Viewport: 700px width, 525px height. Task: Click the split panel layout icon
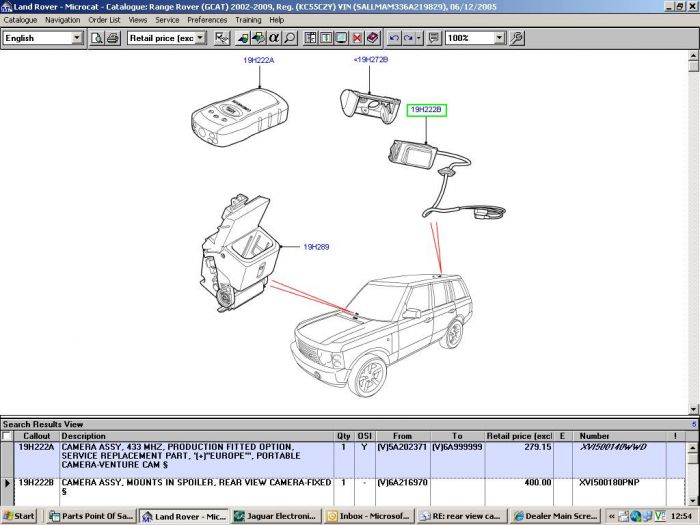tap(310, 38)
